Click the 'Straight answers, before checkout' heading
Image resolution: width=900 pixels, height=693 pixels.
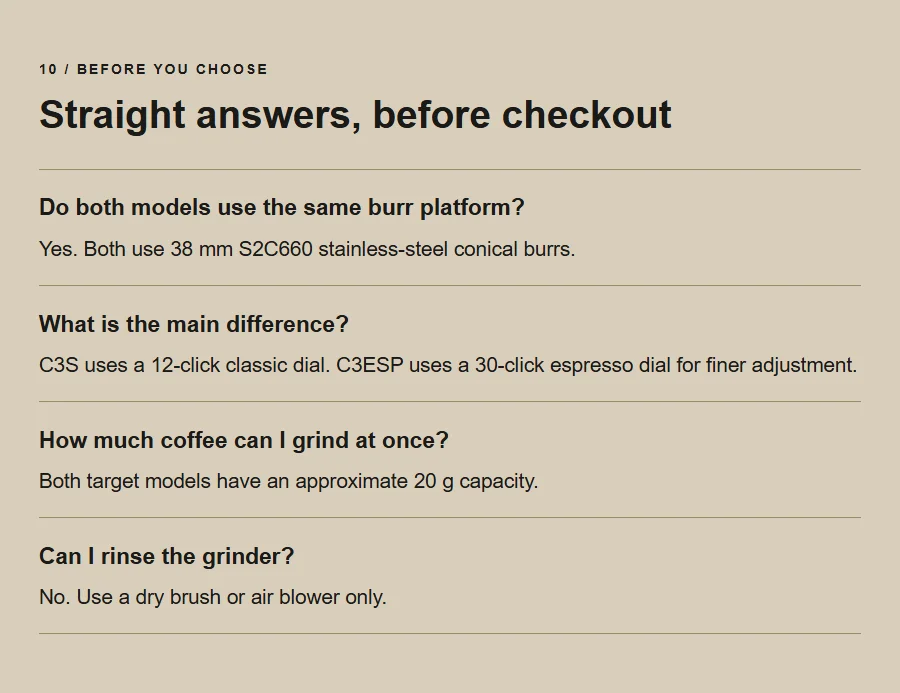[x=355, y=115]
